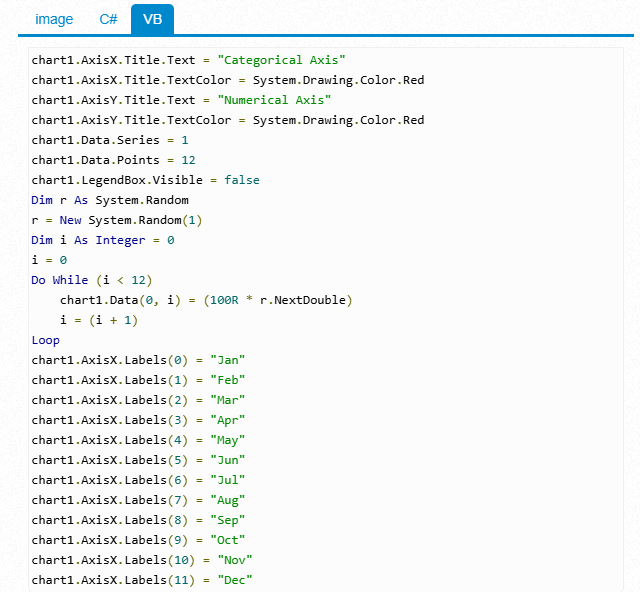Switch to the C# tab

[x=108, y=19]
